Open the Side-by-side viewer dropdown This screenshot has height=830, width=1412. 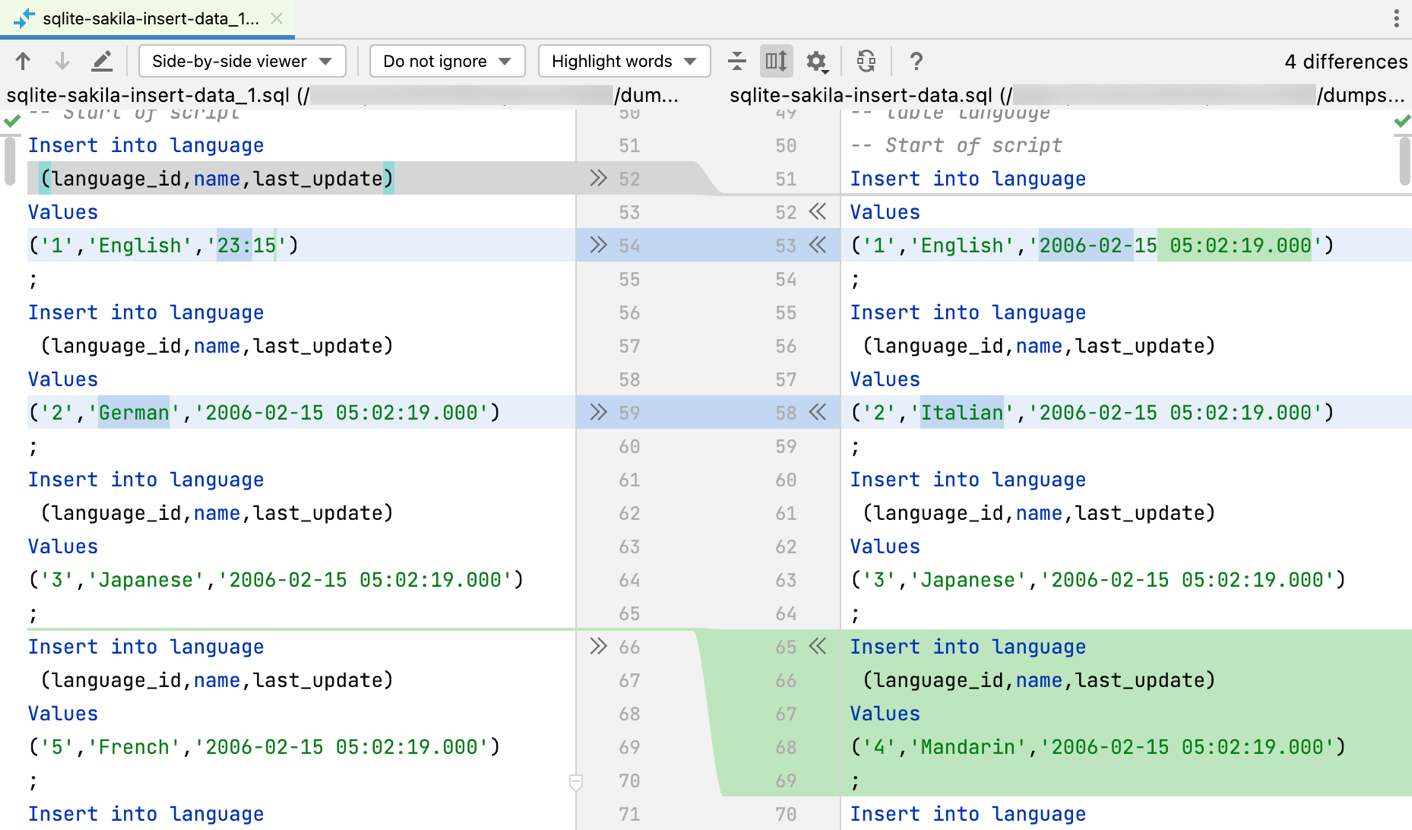[242, 62]
